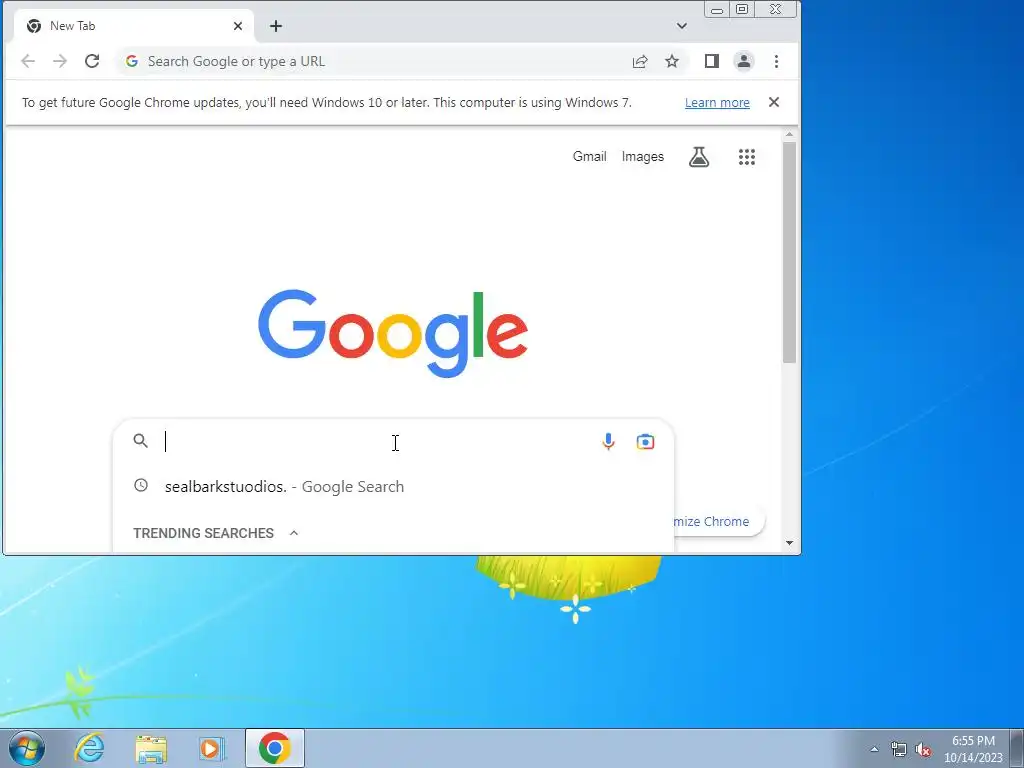Viewport: 1024px width, 768px height.
Task: Go forward with the forward arrow
Action: (x=59, y=61)
